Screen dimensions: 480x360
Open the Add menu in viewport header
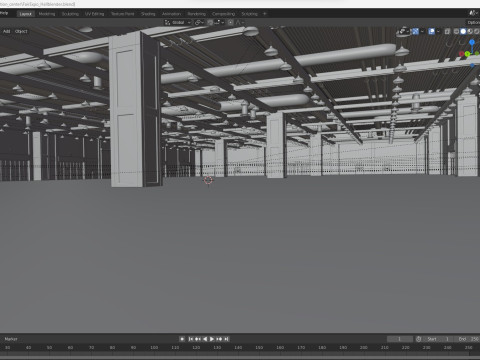coord(7,31)
